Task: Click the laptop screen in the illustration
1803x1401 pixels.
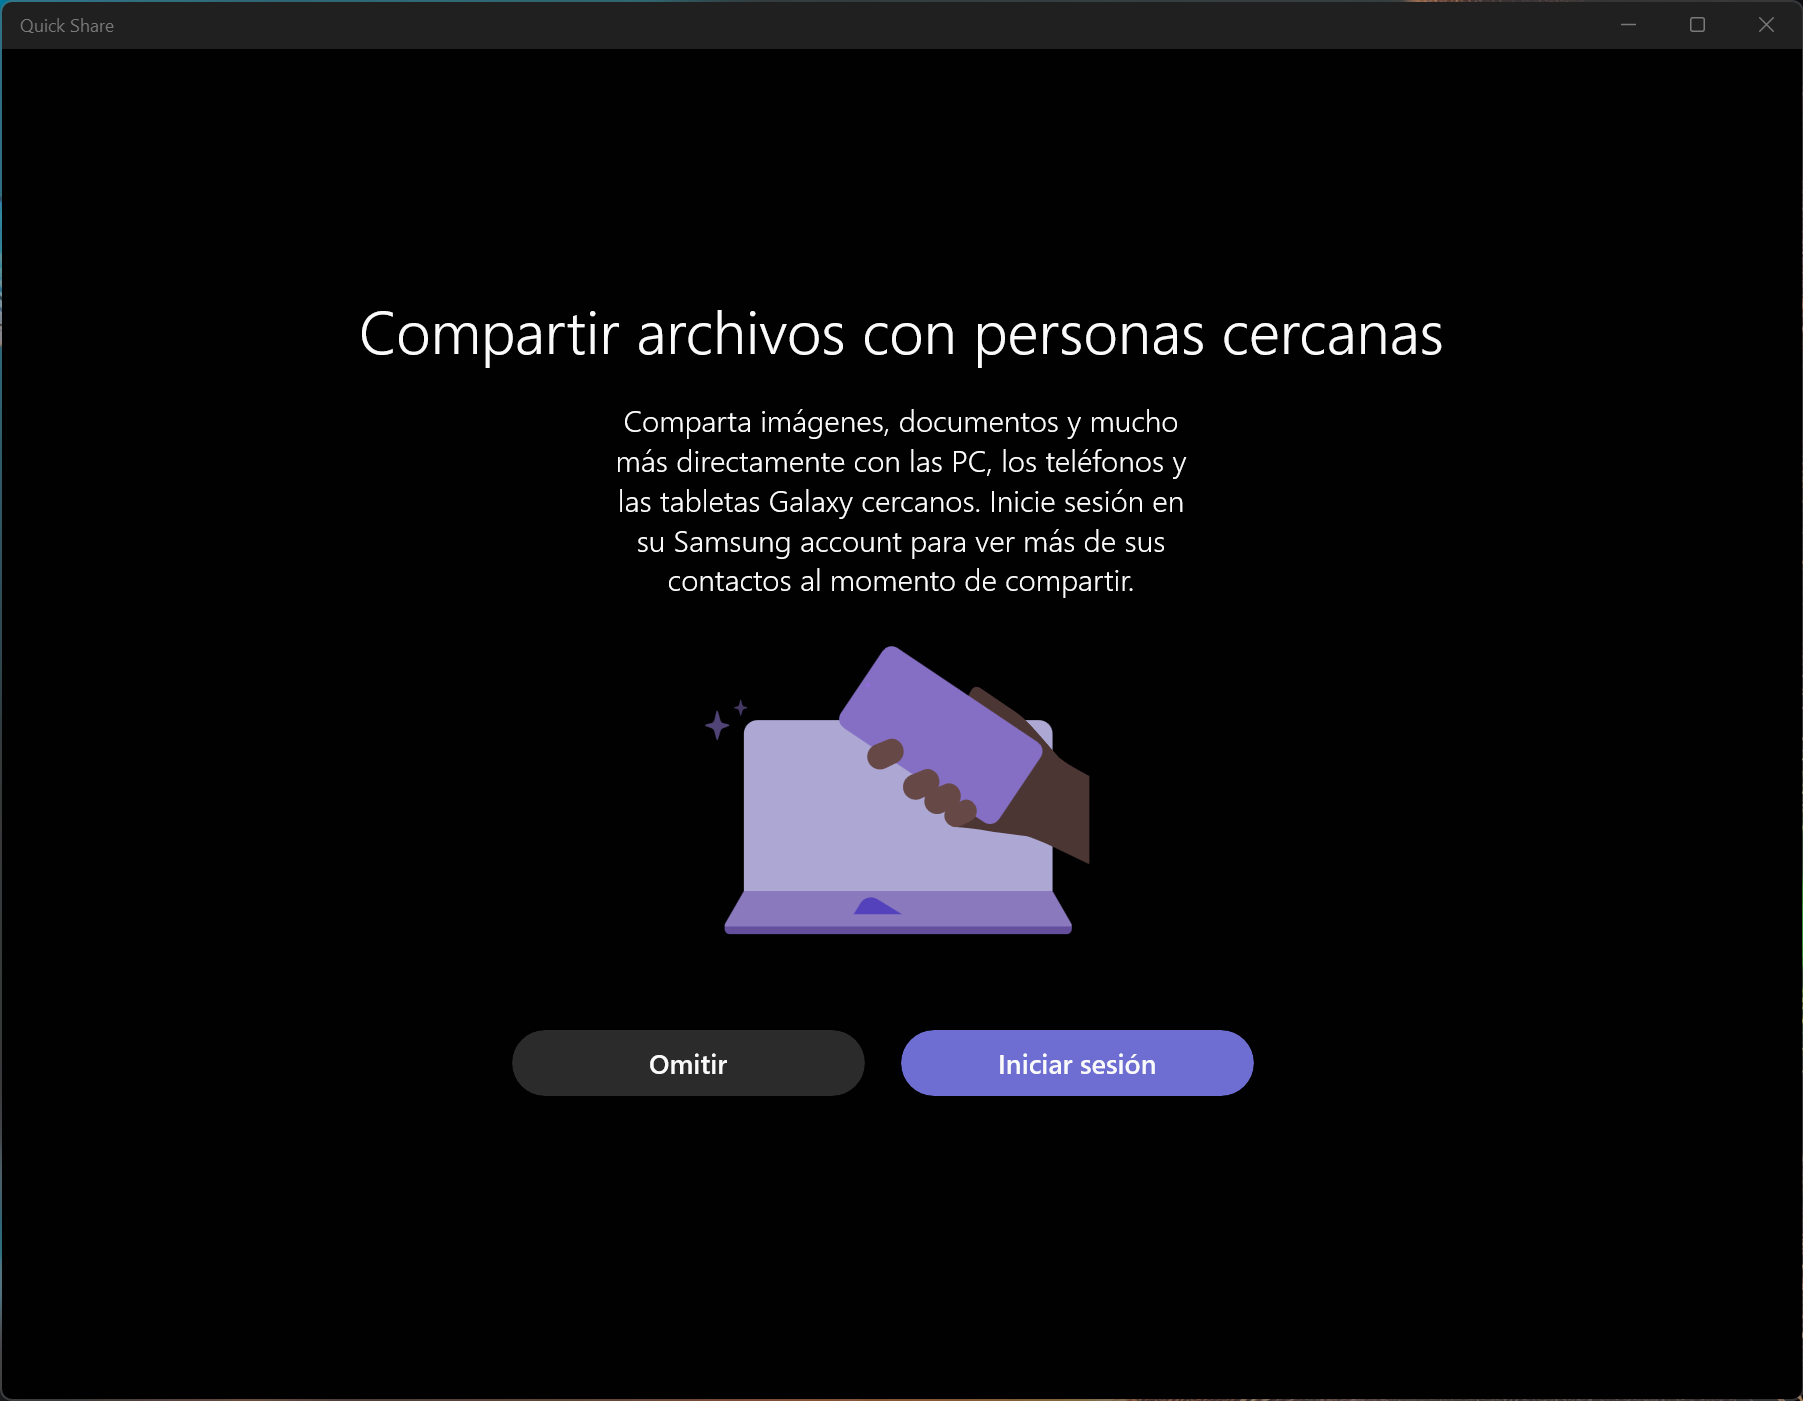Action: pos(820,820)
